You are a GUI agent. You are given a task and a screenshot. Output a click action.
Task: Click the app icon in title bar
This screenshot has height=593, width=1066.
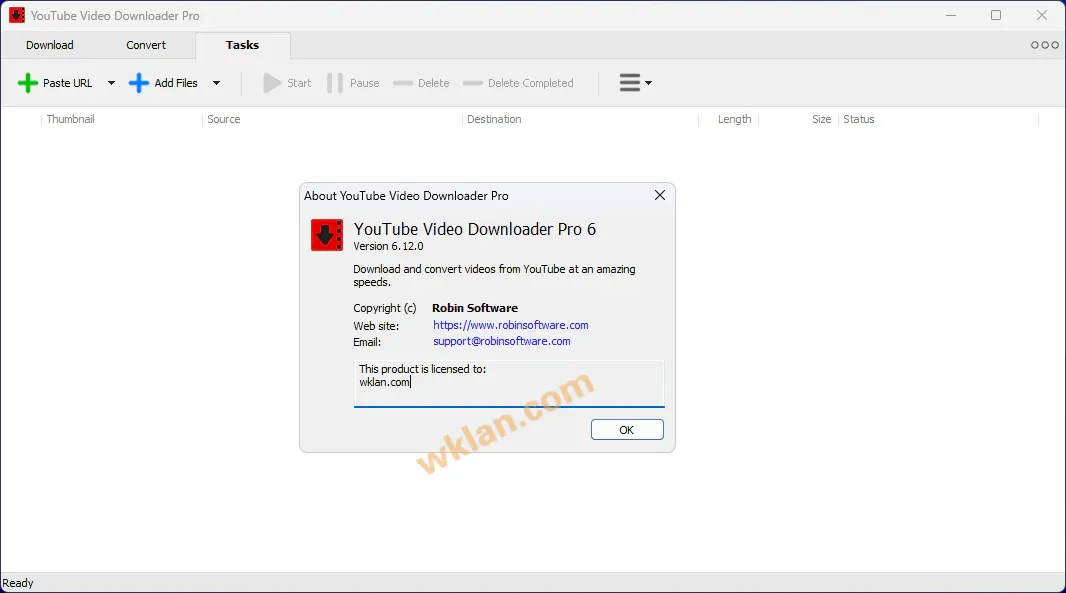17,15
